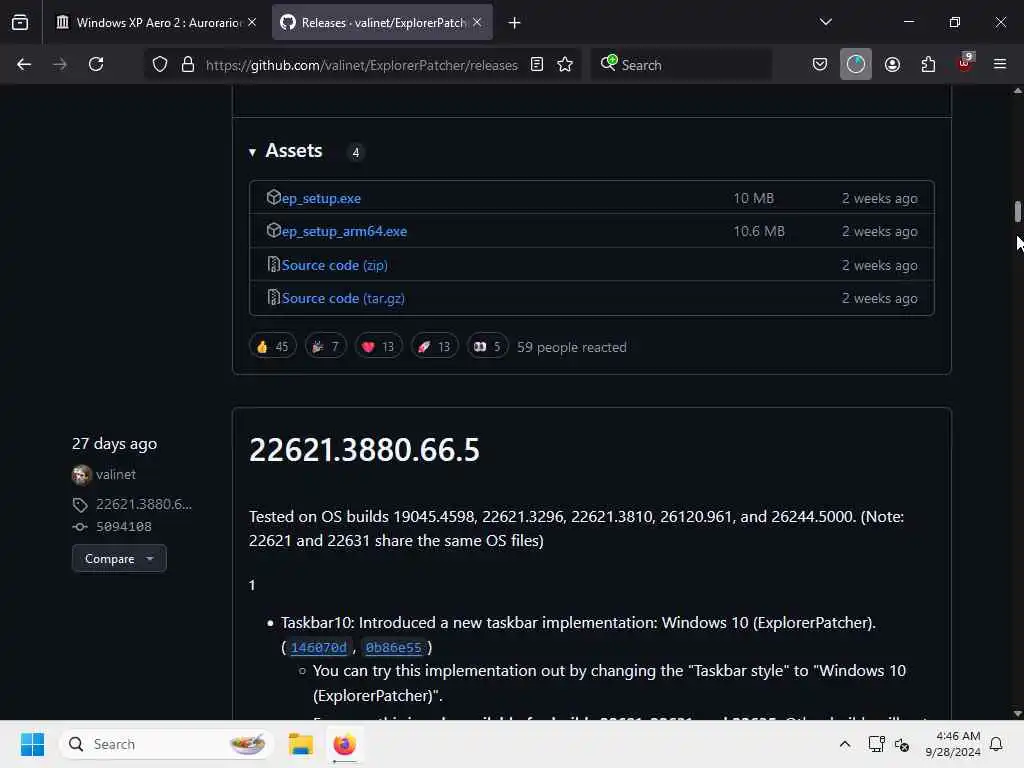The height and width of the screenshot is (768, 1024).
Task: Reload the current page
Action: tap(96, 64)
